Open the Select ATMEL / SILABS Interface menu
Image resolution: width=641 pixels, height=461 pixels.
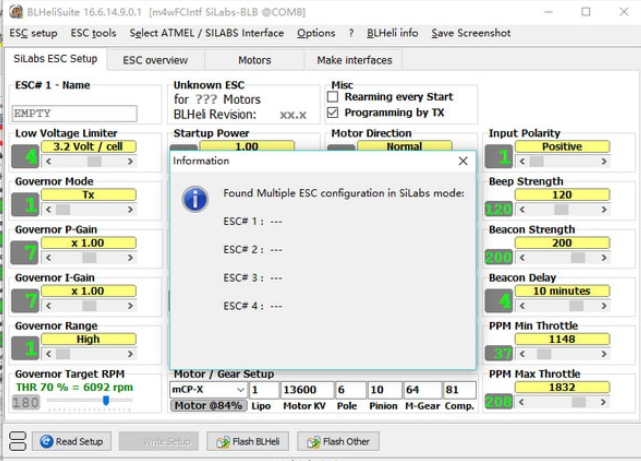point(206,33)
